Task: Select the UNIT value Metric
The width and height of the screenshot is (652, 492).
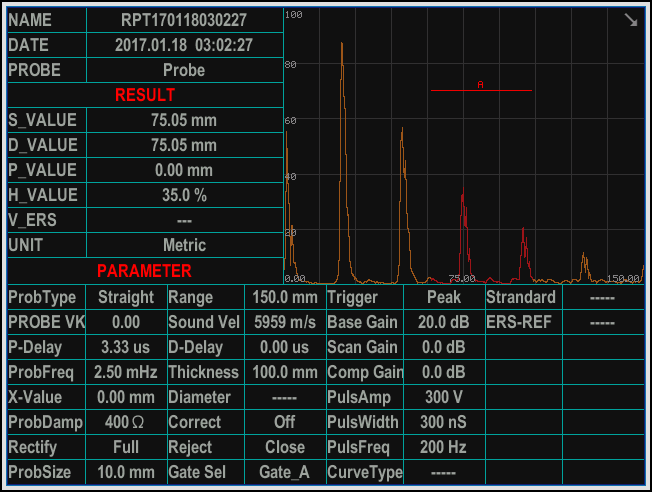Action: (x=184, y=245)
